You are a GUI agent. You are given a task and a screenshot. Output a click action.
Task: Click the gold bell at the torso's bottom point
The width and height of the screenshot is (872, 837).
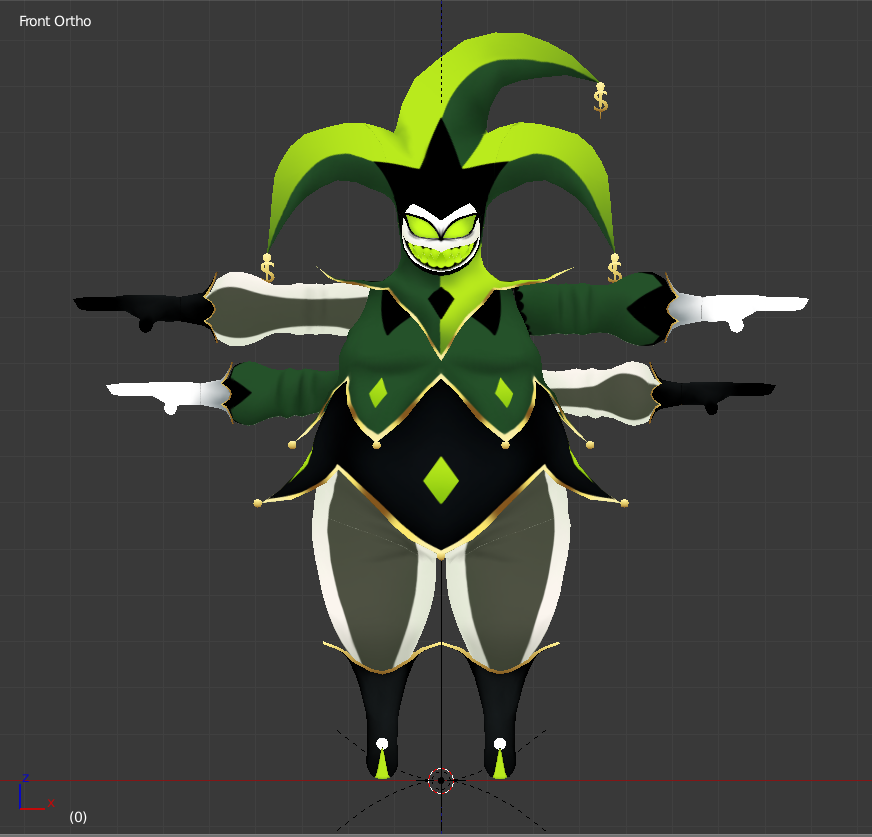(x=441, y=556)
